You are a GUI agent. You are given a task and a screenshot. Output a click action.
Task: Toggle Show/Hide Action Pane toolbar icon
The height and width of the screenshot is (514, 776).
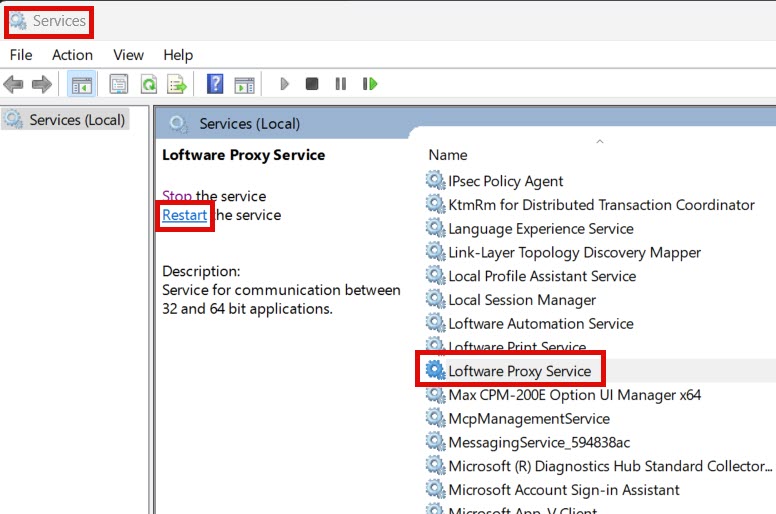pyautogui.click(x=244, y=85)
